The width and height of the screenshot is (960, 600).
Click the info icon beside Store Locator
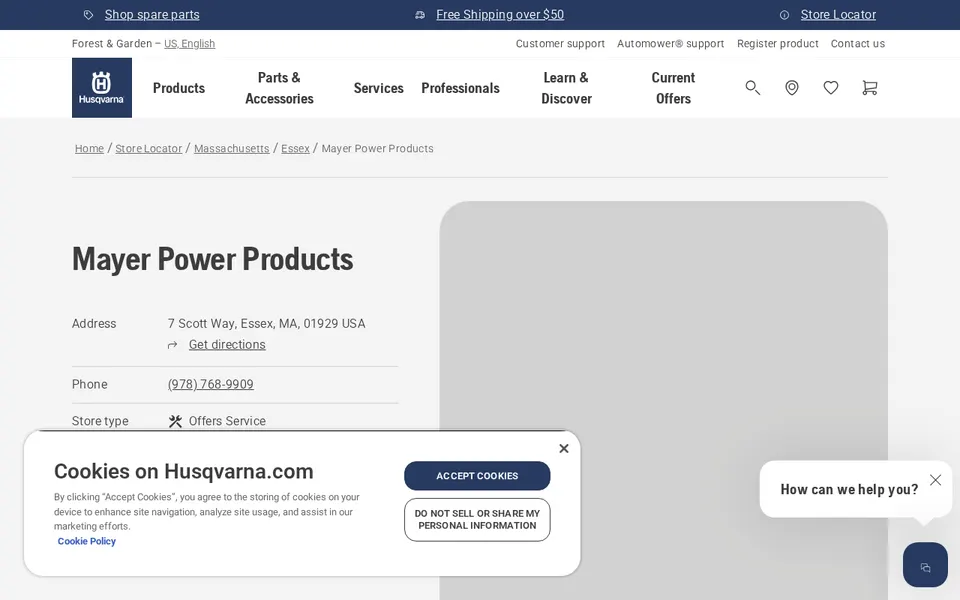(x=784, y=15)
